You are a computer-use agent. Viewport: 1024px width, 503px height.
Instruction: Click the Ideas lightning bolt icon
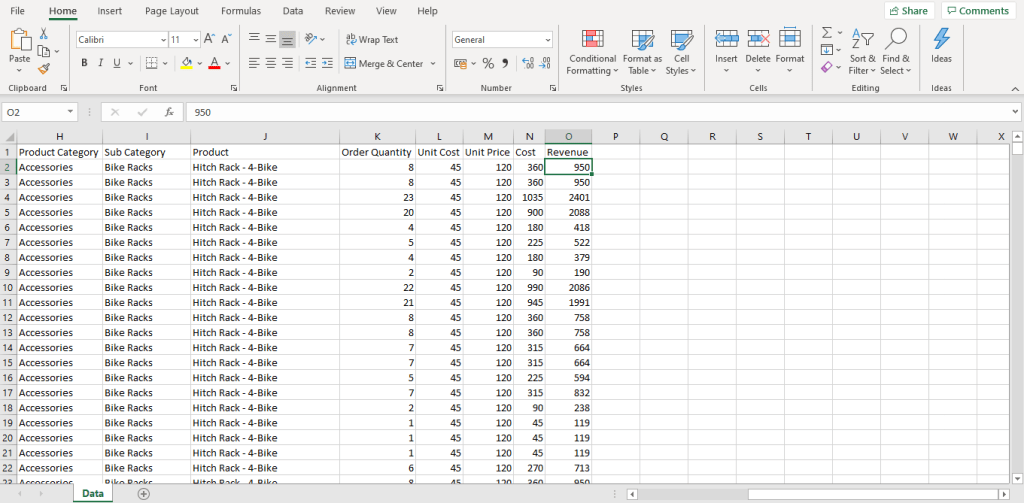(941, 46)
